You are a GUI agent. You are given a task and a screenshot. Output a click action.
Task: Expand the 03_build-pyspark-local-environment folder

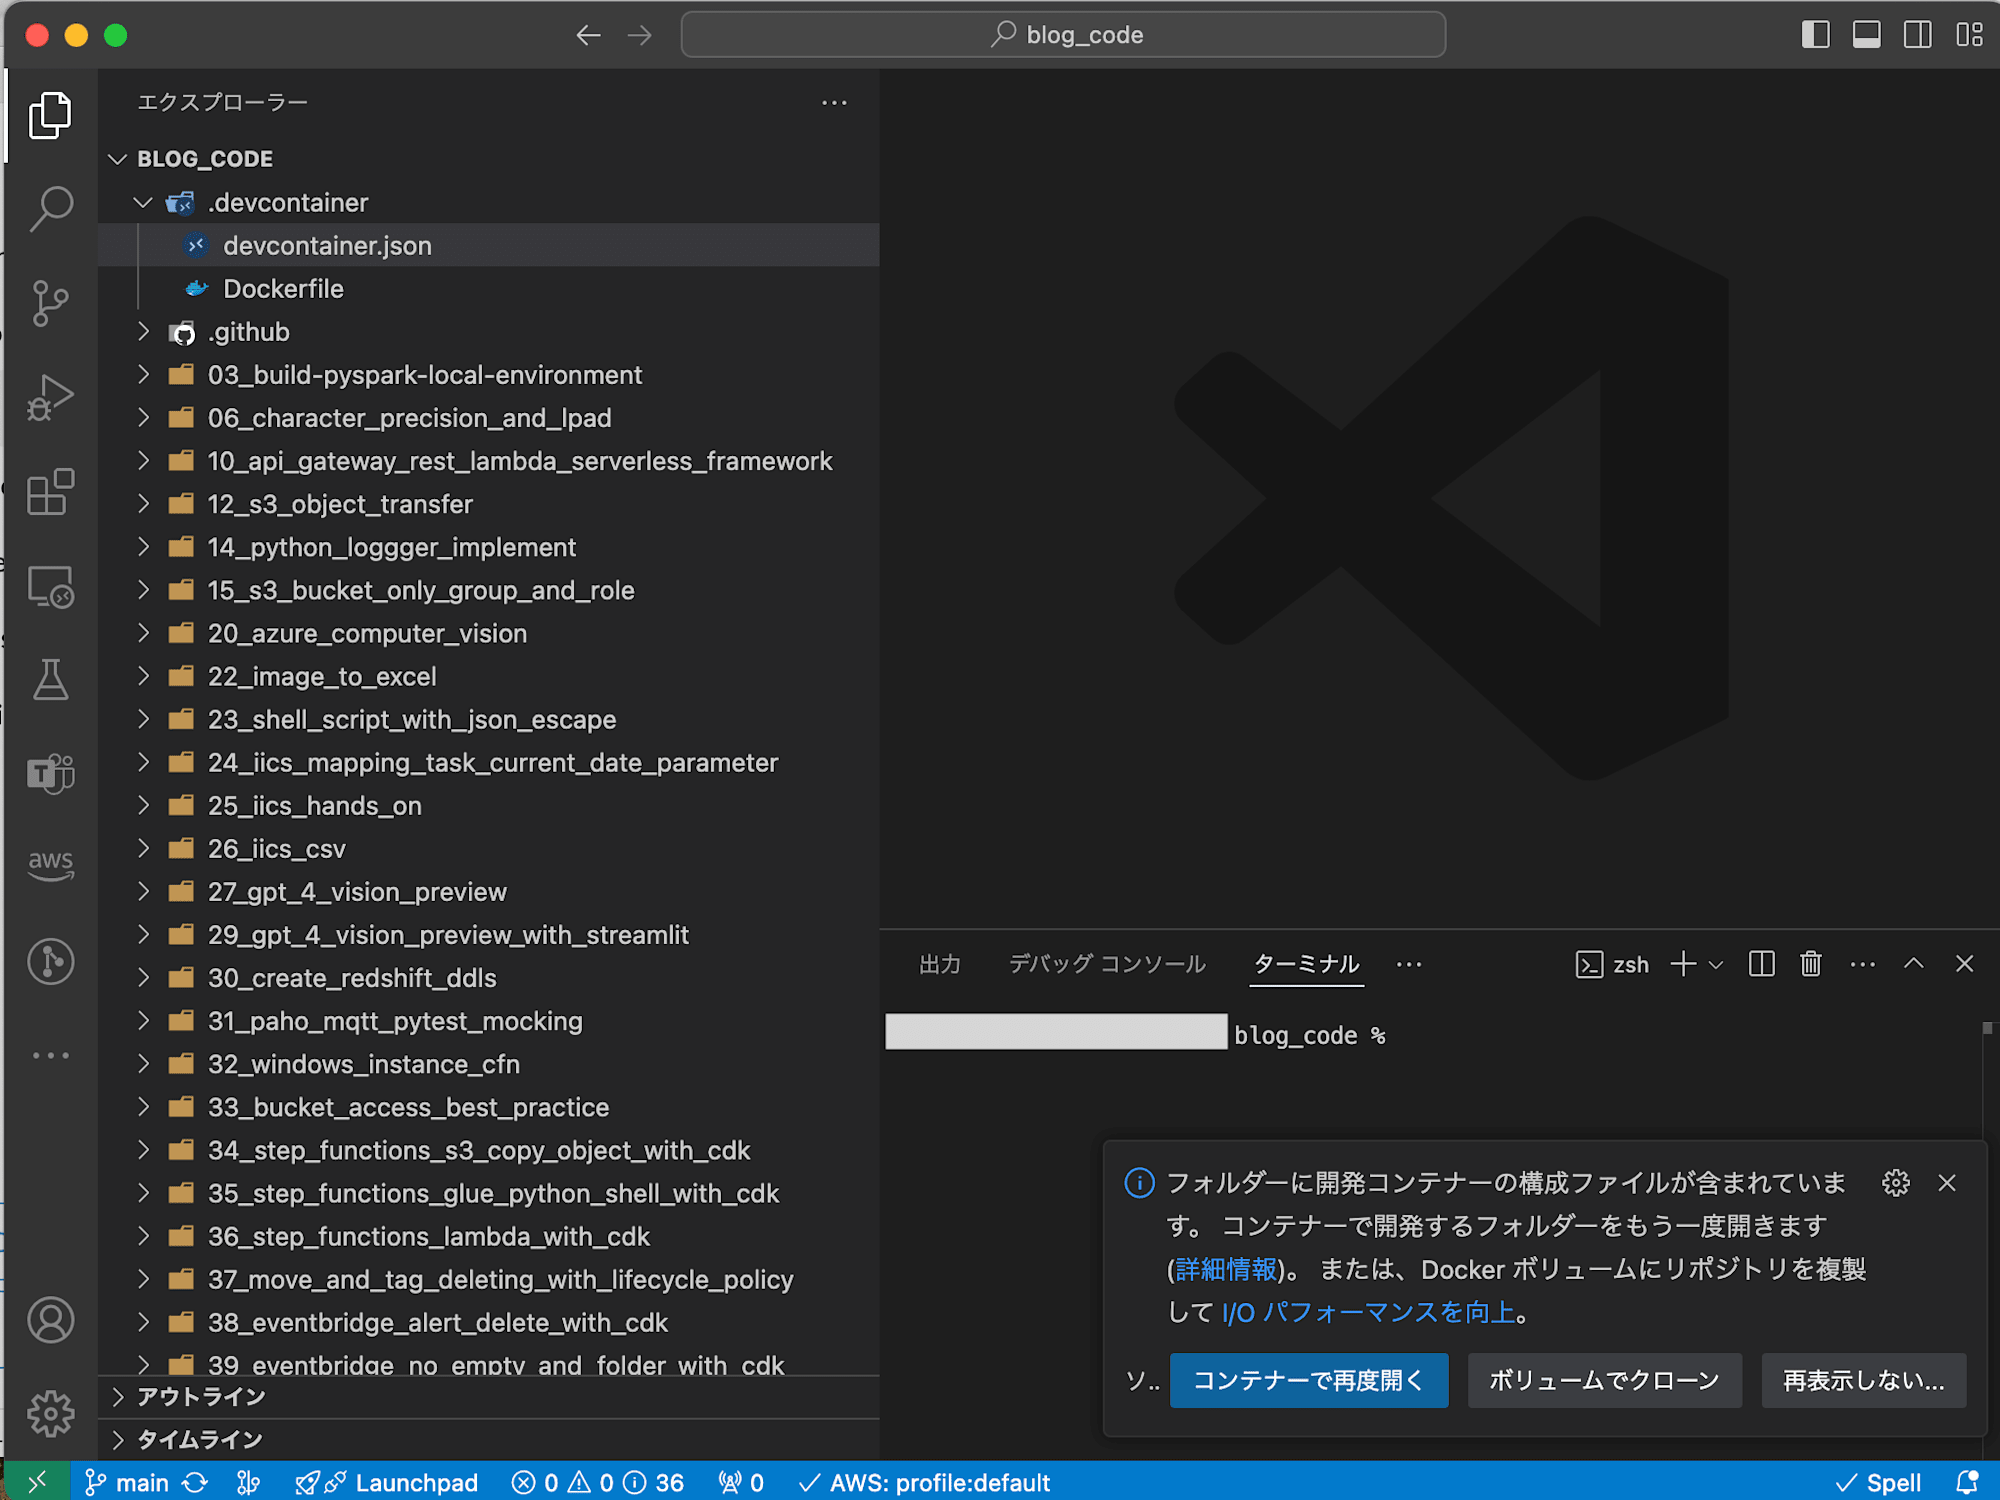(x=143, y=374)
